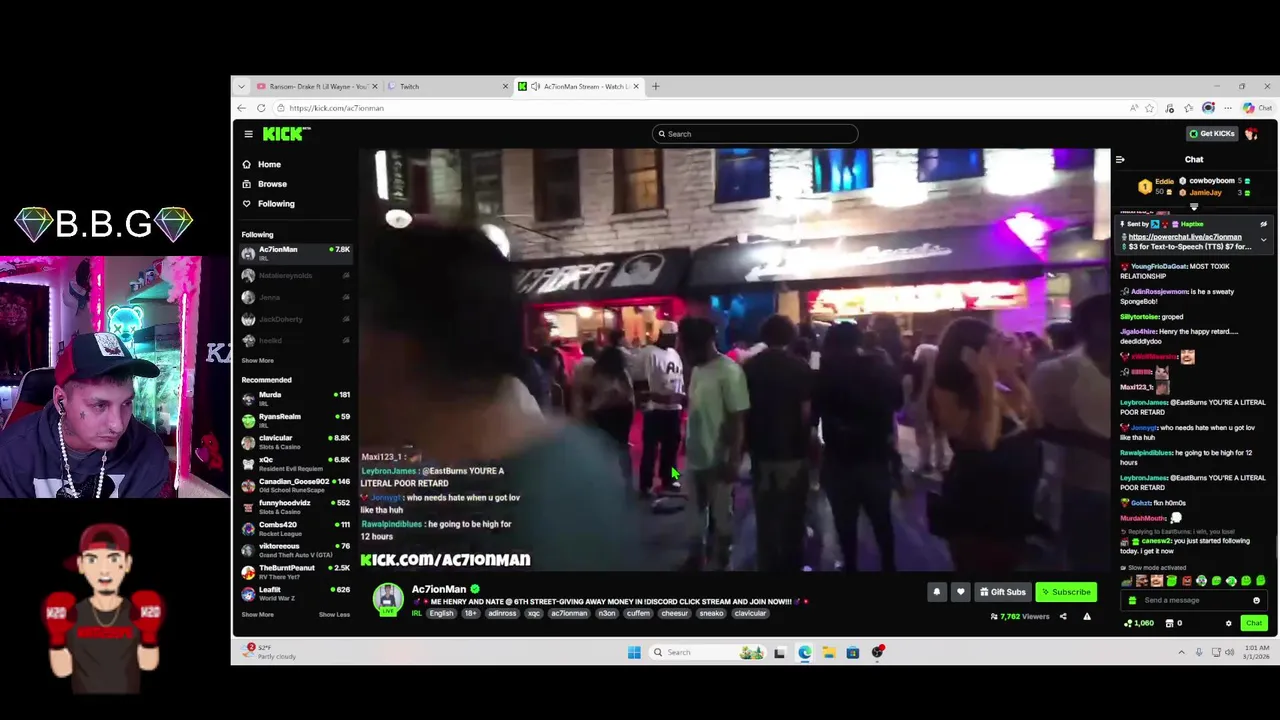
Task: Open a new browser tab
Action: click(656, 86)
